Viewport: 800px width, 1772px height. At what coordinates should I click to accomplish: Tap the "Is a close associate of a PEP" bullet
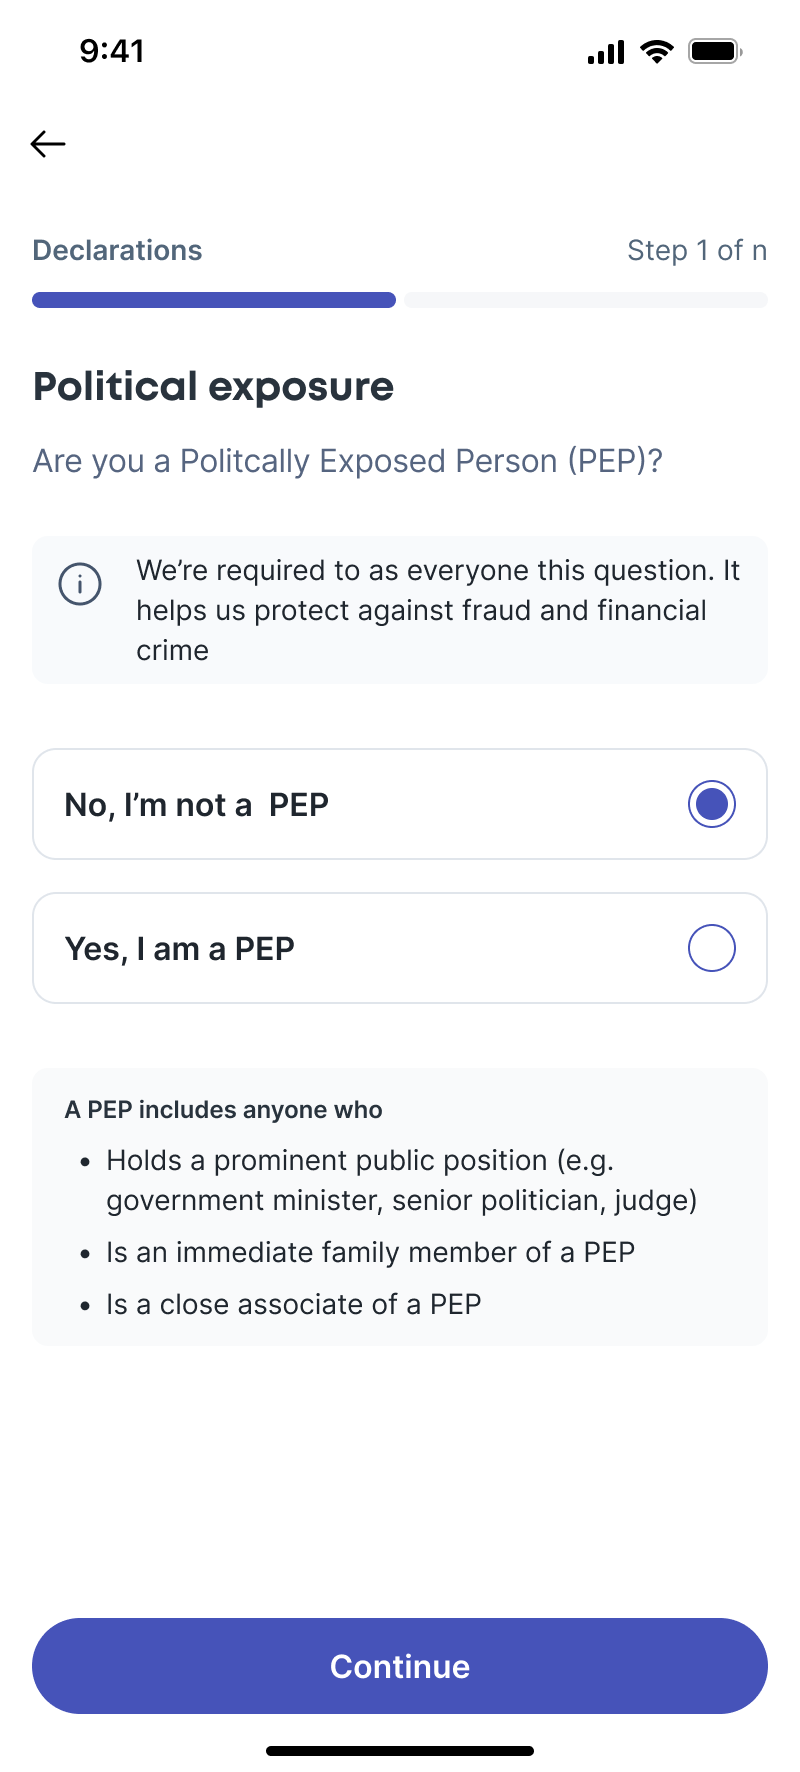coord(294,1304)
